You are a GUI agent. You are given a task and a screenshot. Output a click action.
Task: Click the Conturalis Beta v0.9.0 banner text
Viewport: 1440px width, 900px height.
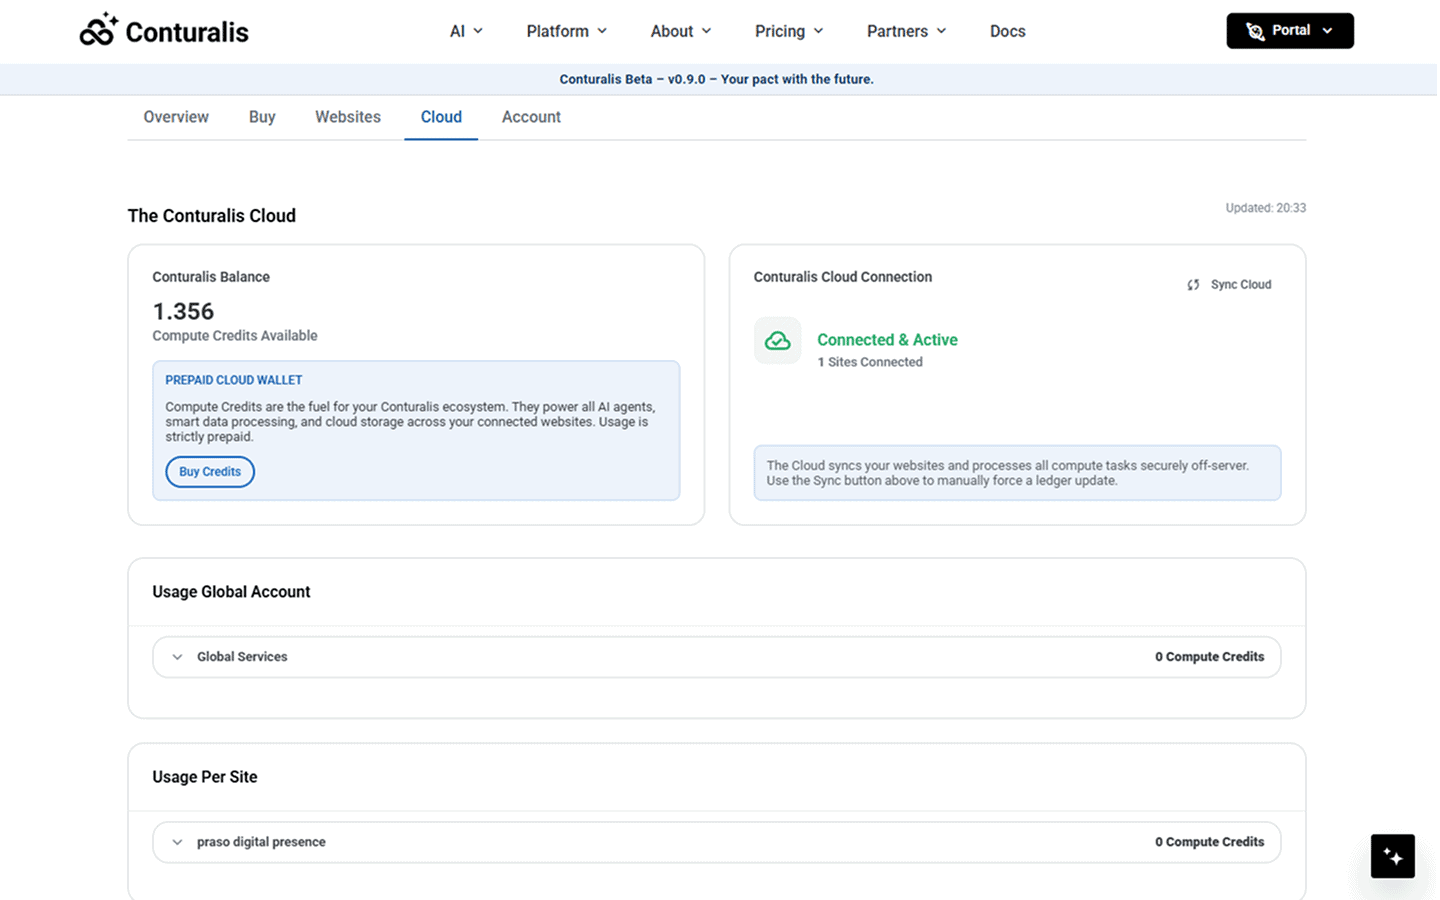click(x=716, y=79)
